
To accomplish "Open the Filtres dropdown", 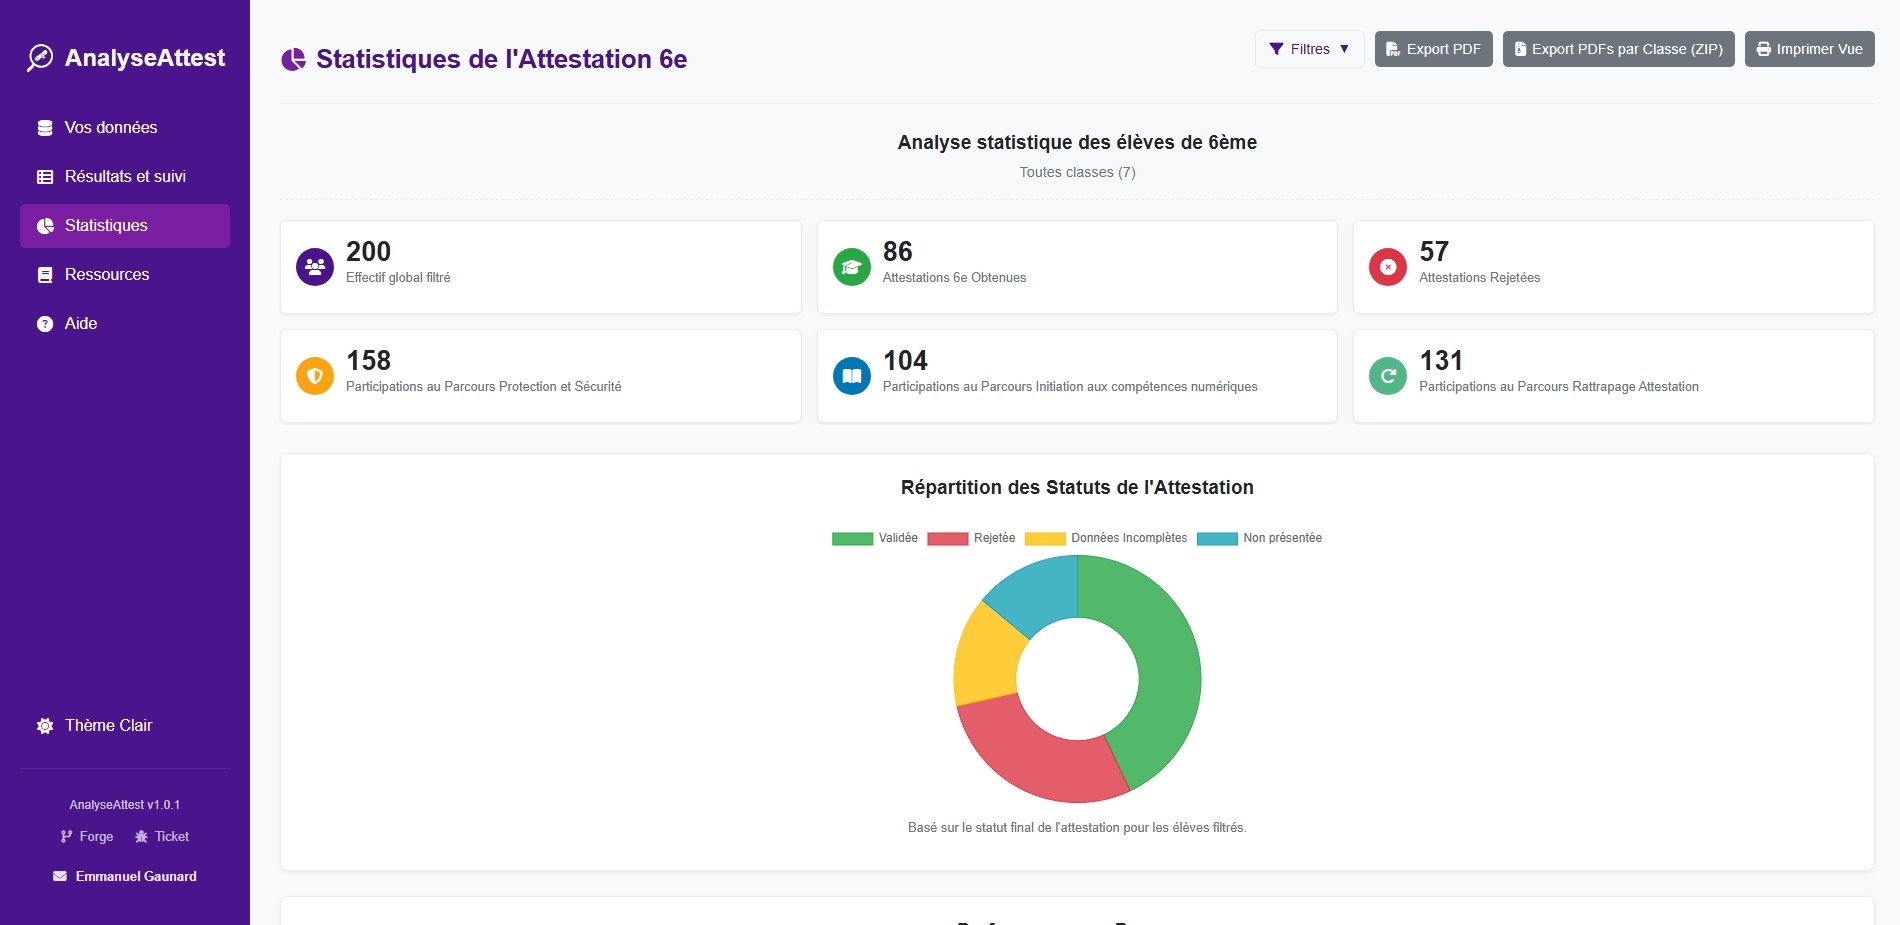I will tap(1309, 49).
